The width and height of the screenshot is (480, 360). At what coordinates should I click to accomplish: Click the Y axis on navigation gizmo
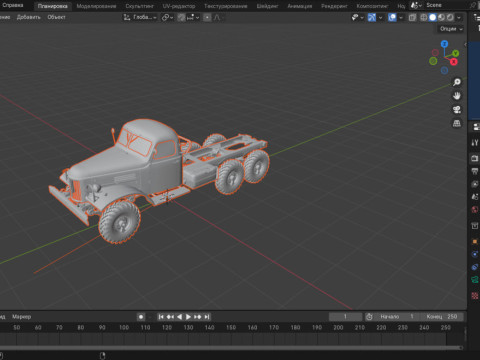pos(456,53)
